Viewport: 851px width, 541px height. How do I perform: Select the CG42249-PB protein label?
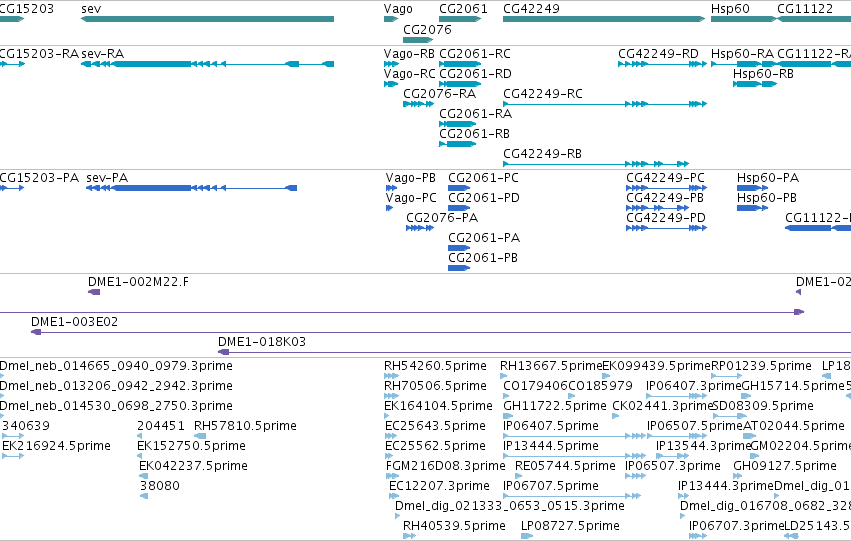[665, 198]
